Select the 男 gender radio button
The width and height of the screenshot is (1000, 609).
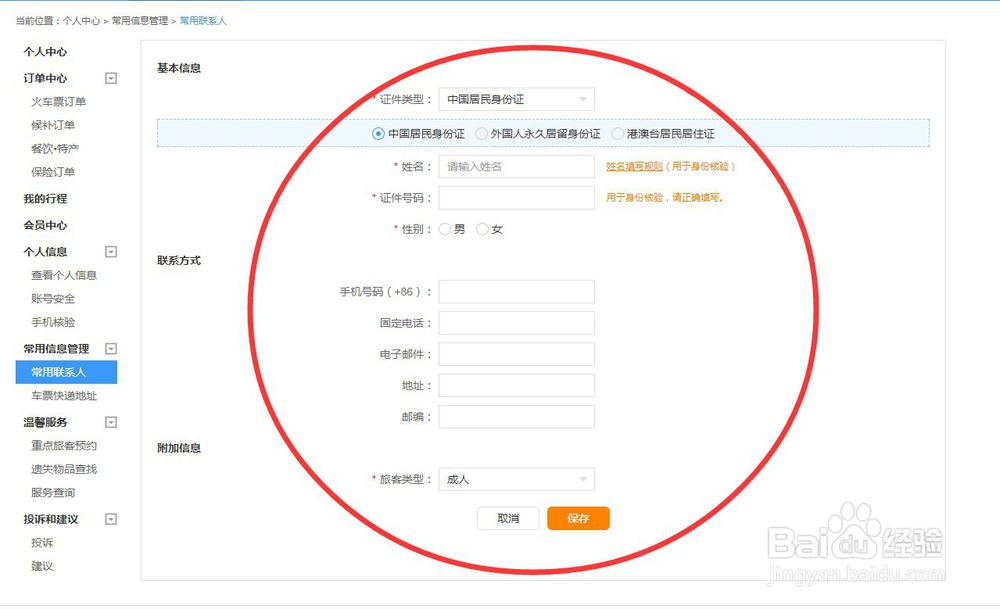pos(444,229)
